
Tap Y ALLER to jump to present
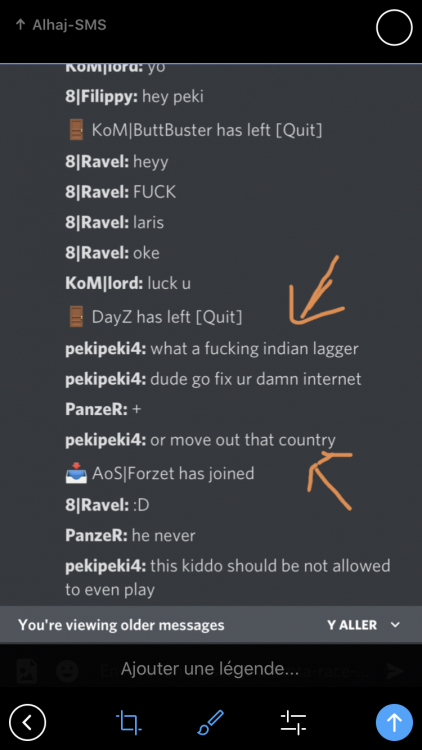[352, 625]
